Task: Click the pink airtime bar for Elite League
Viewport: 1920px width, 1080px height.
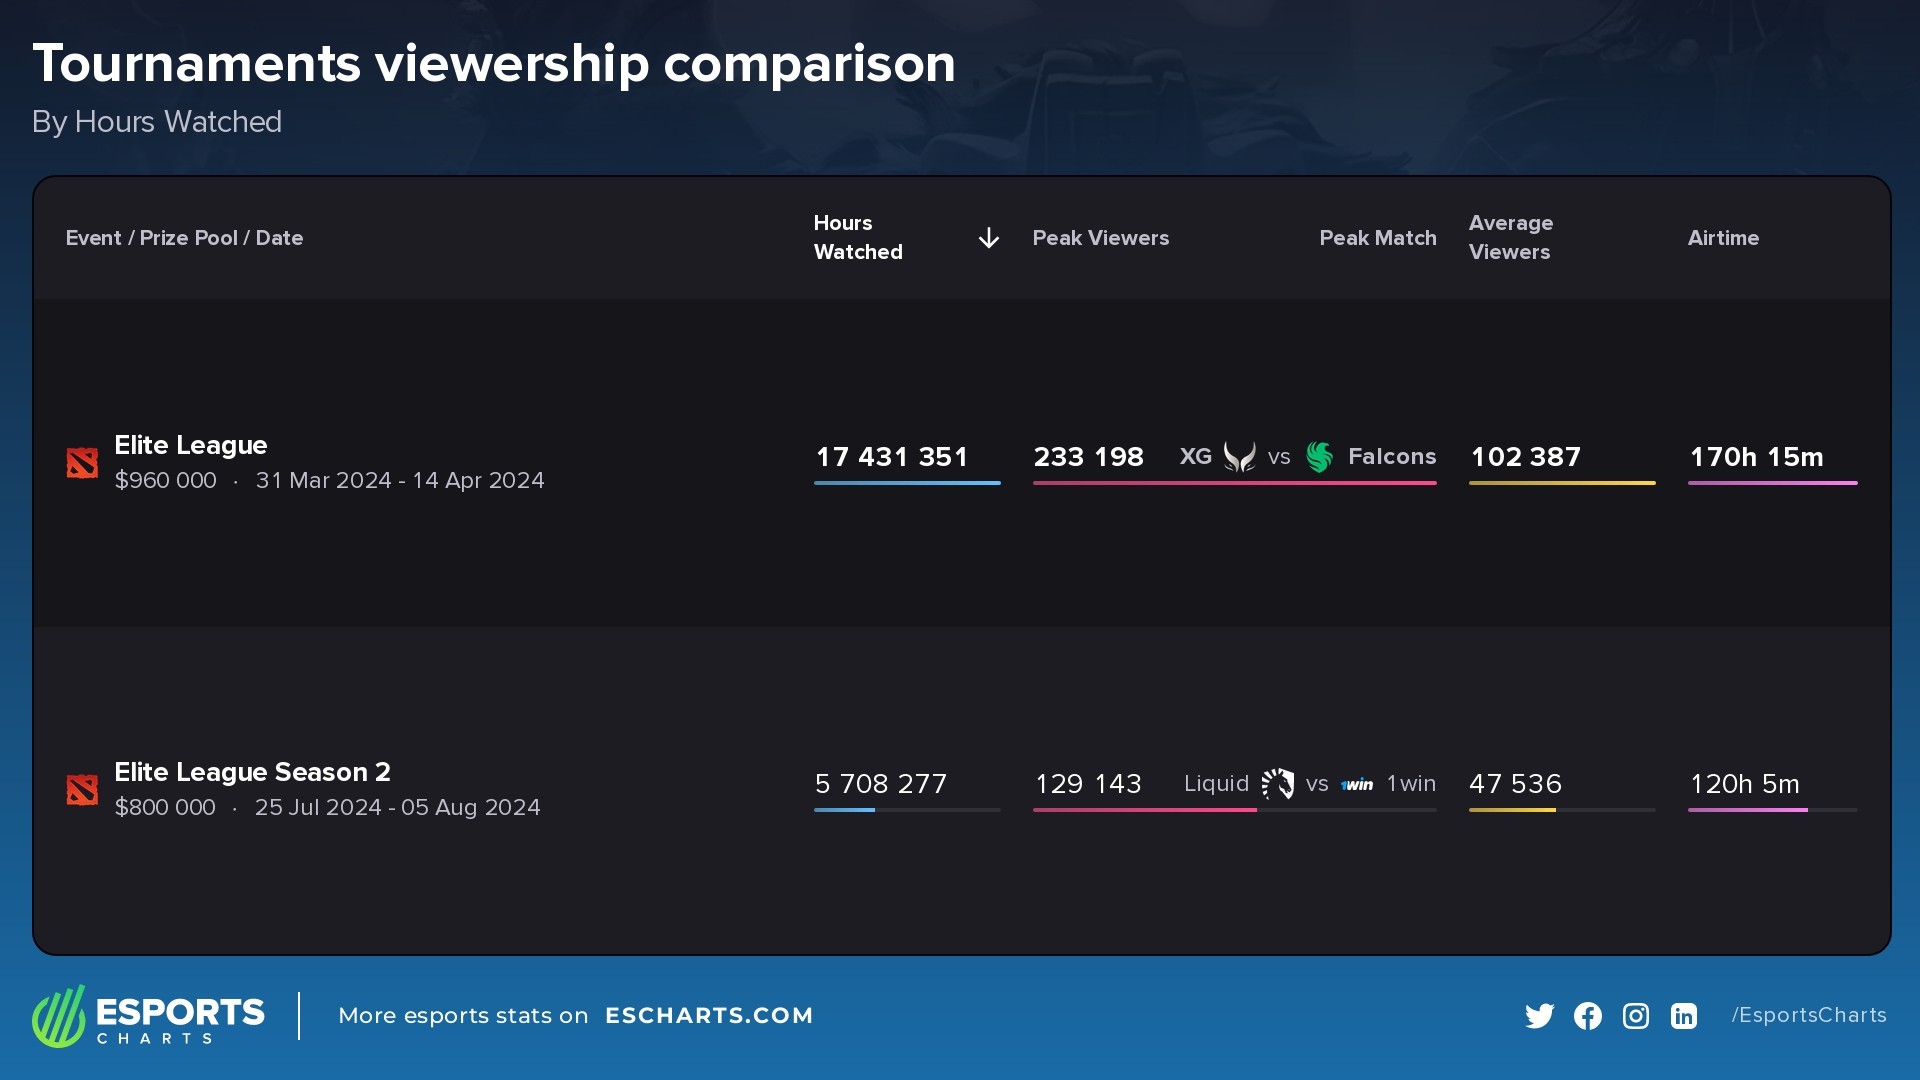Action: [x=1773, y=483]
